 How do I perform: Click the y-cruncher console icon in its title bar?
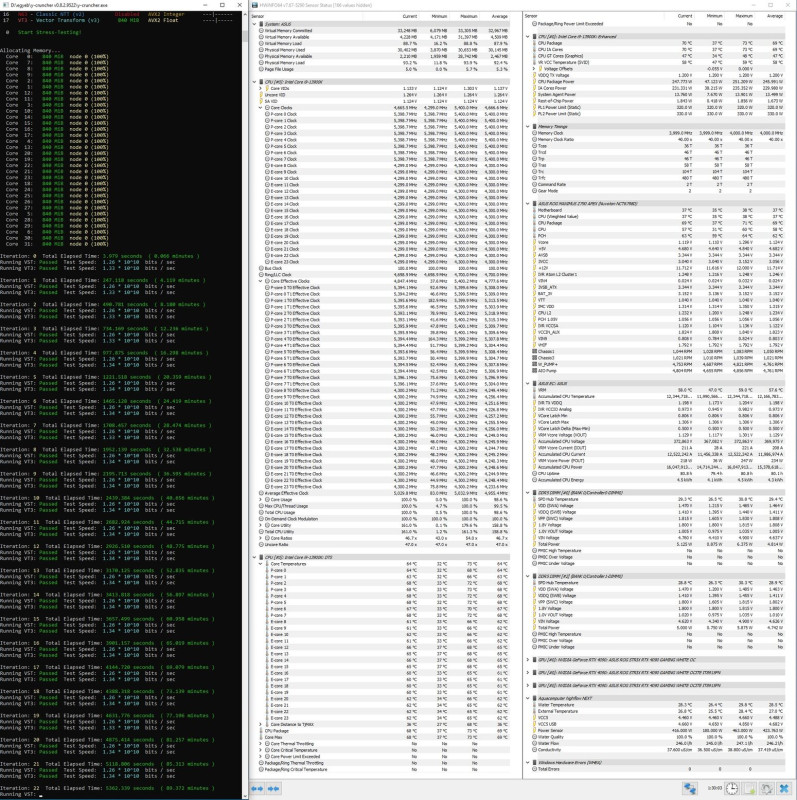point(5,5)
